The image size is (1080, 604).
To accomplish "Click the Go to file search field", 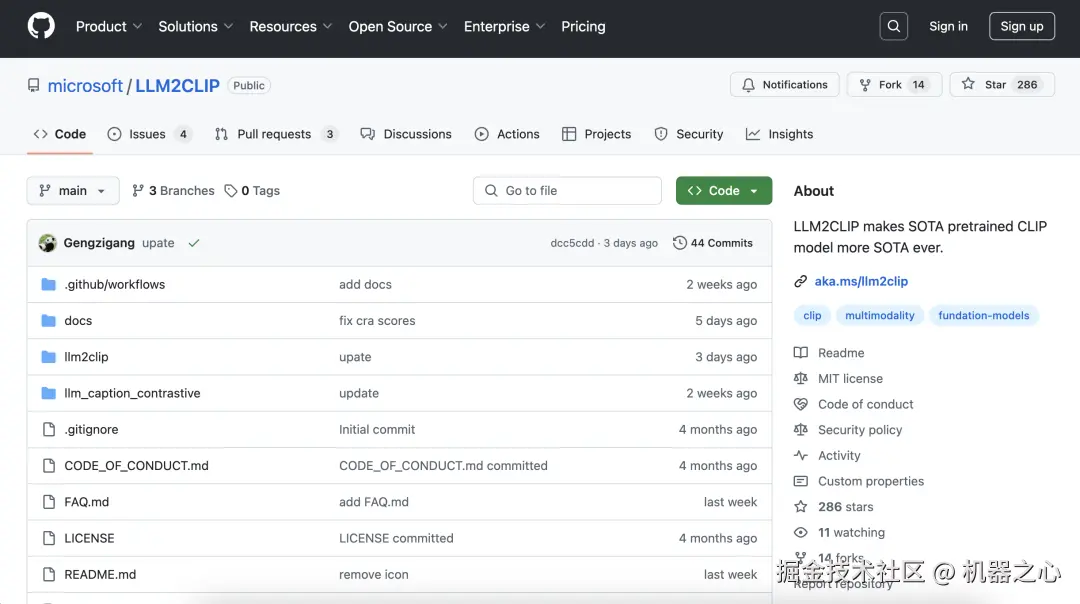I will click(568, 191).
